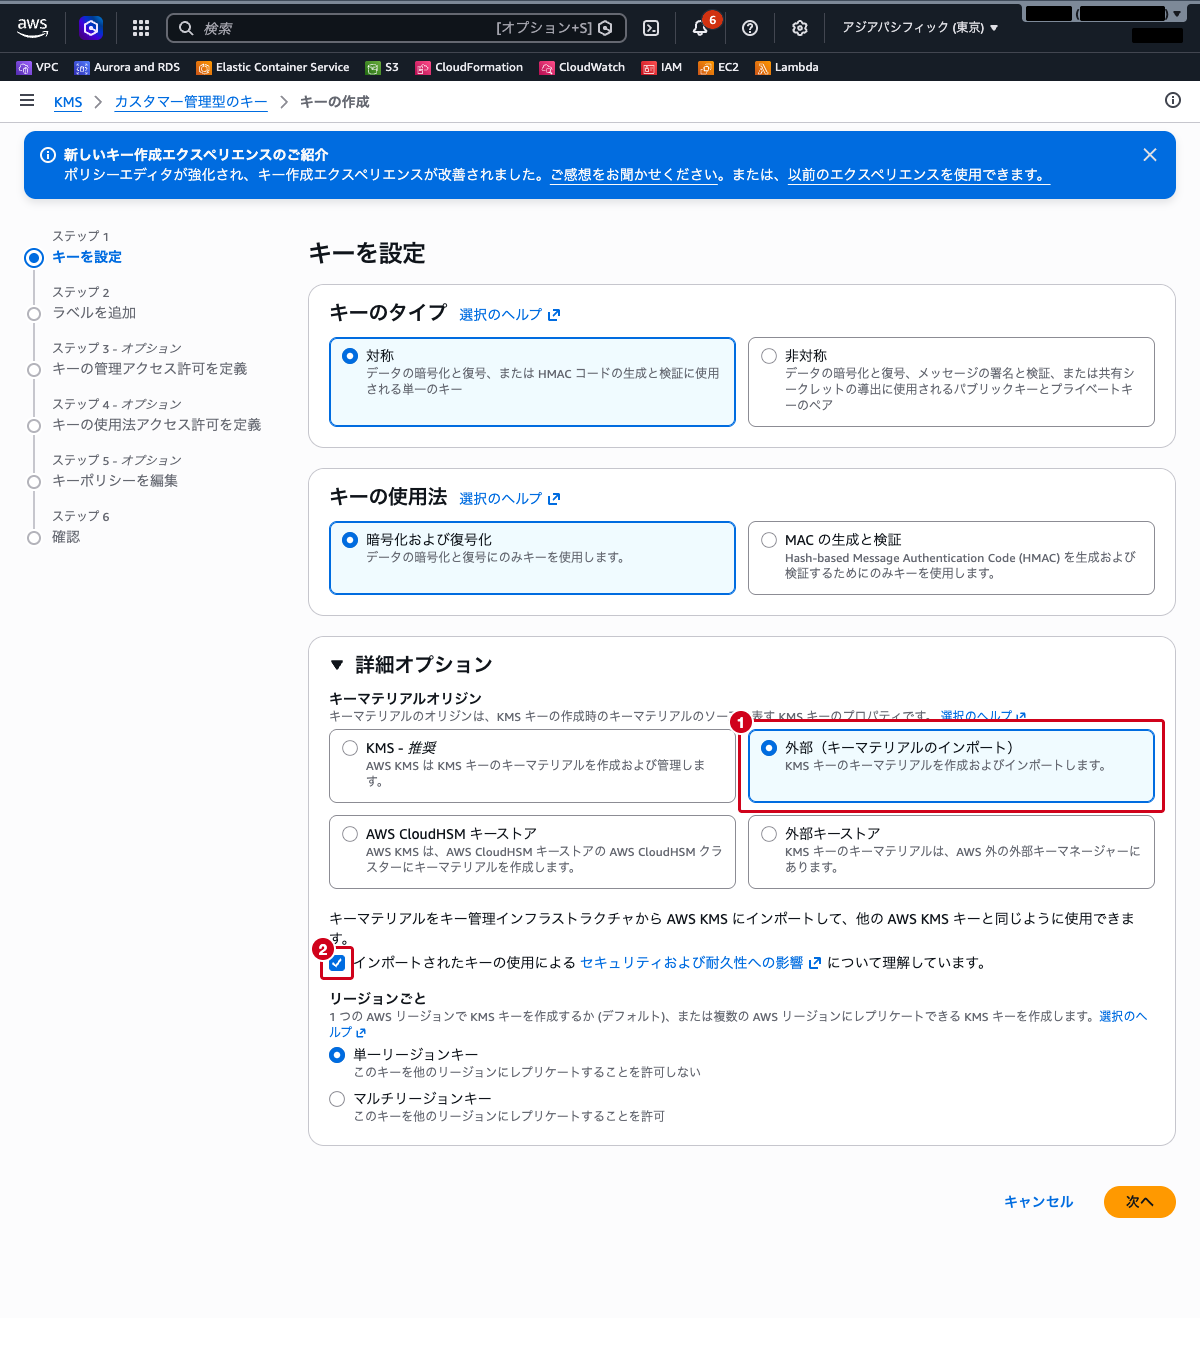Viewport: 1200px width, 1353px height.
Task: Click the AWS logo home icon
Action: pos(33,28)
